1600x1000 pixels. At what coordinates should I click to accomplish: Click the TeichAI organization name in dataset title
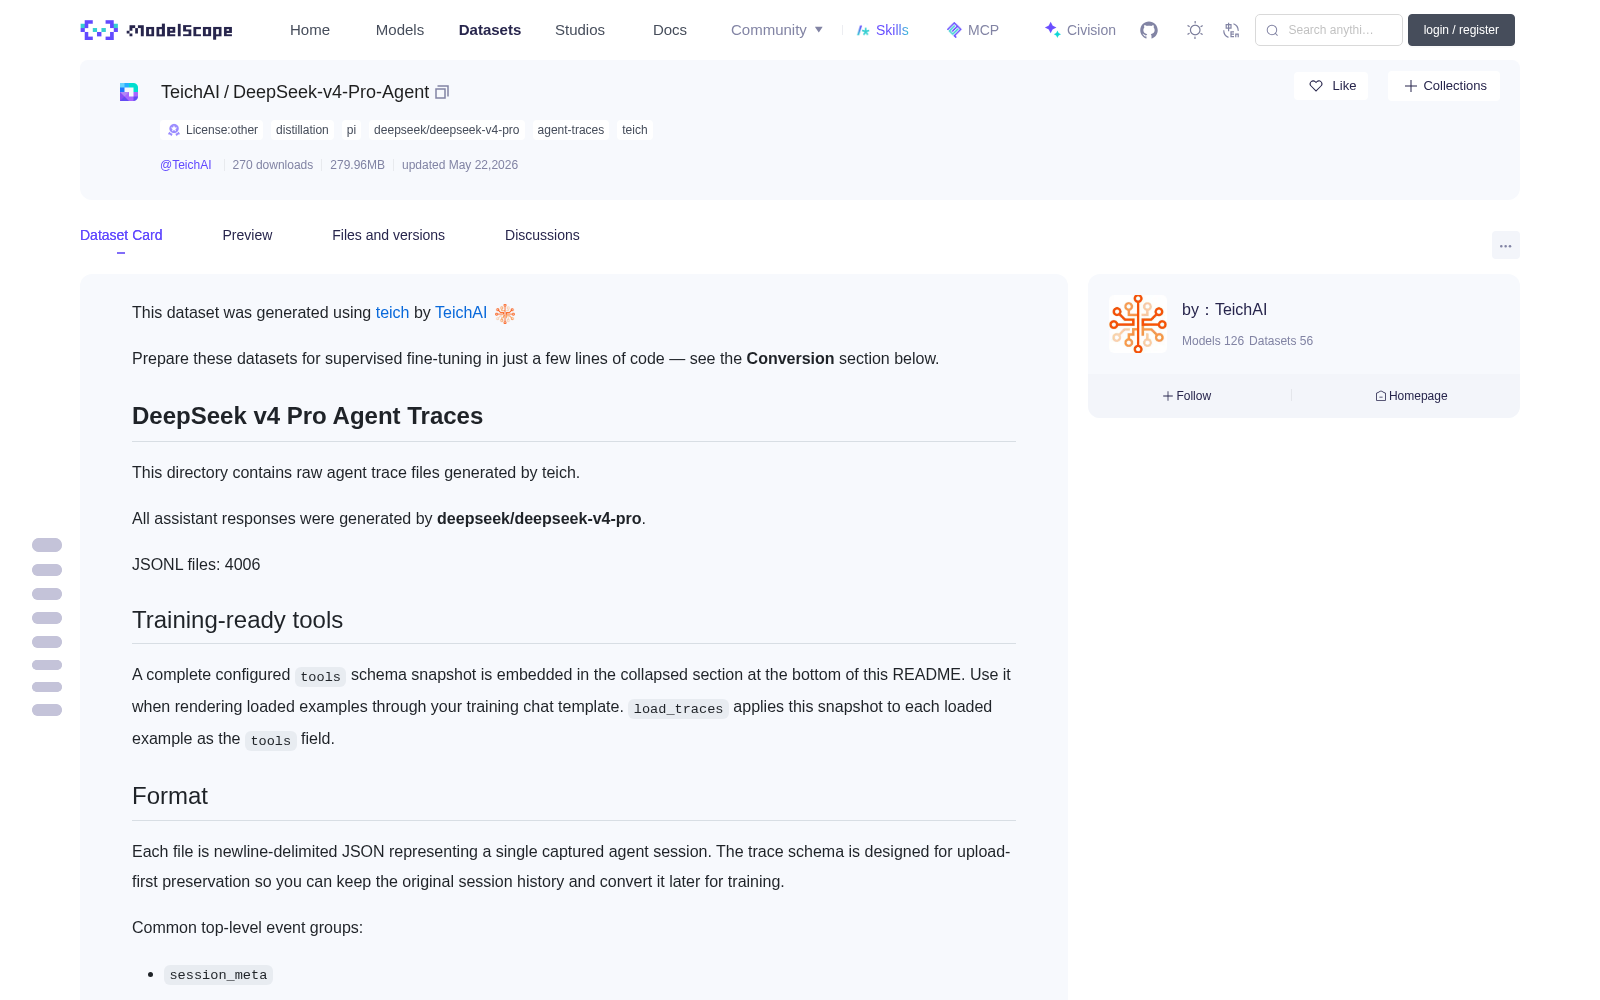[190, 92]
